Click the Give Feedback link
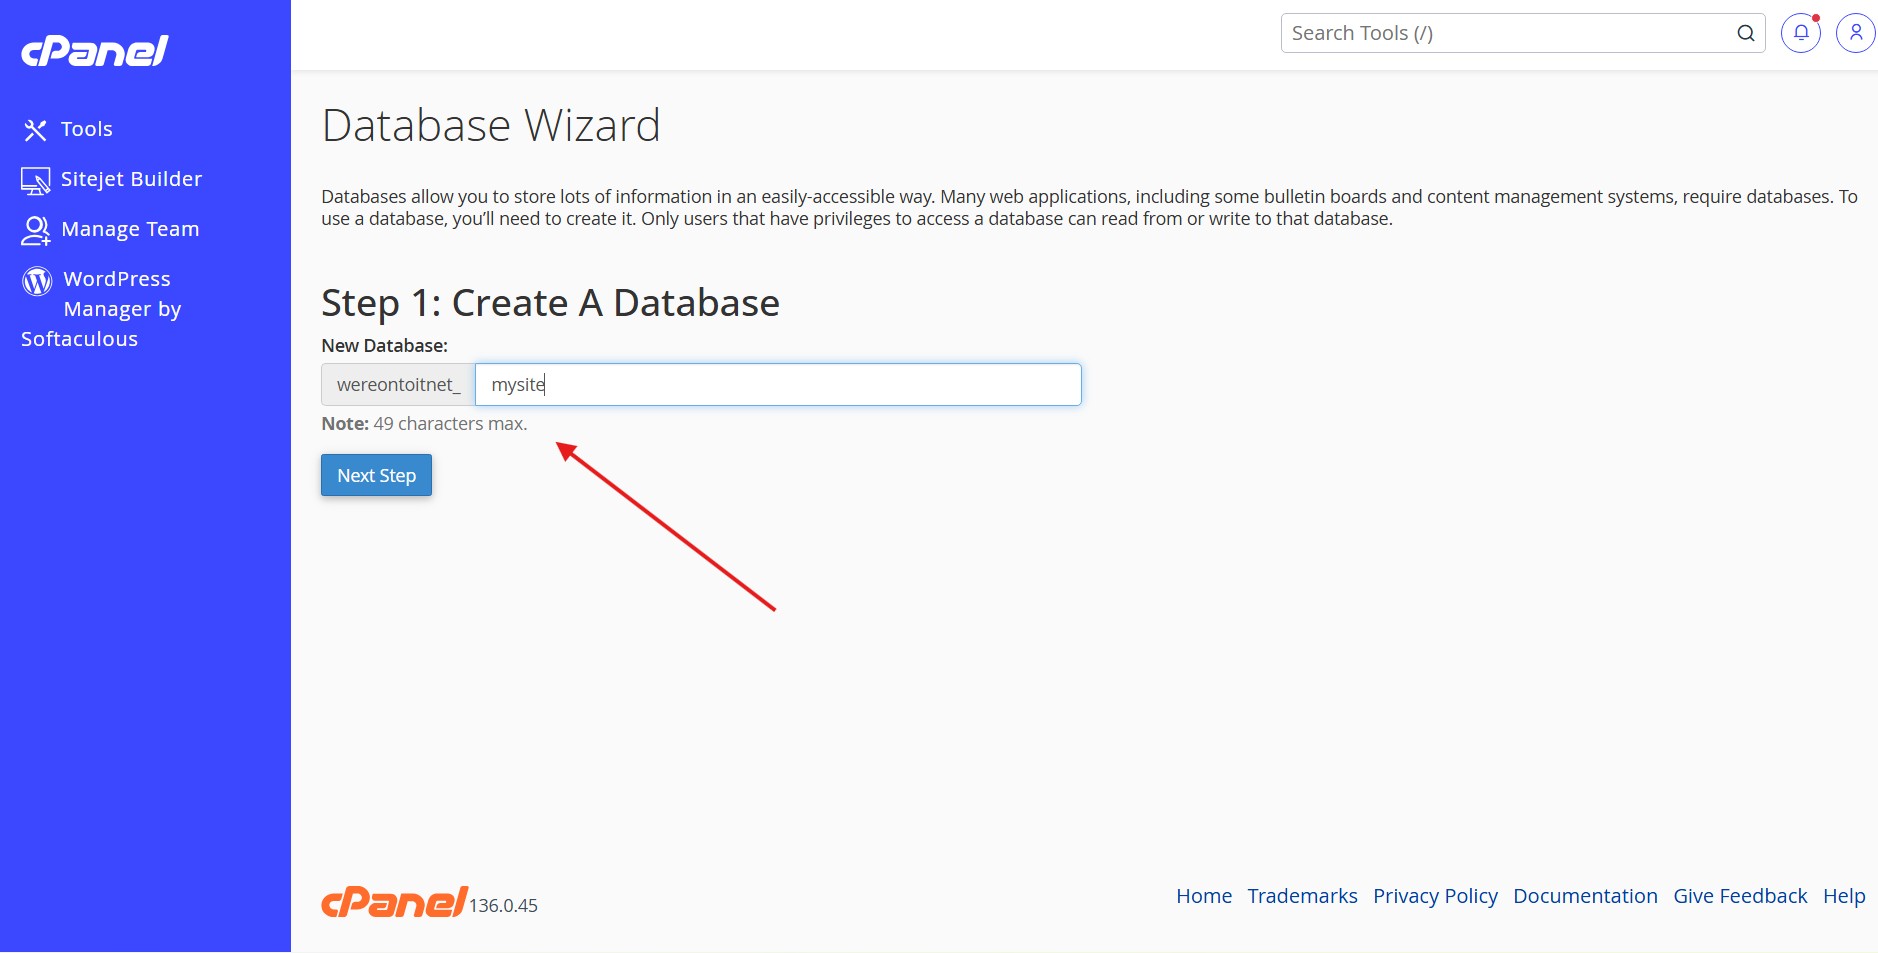The height and width of the screenshot is (953, 1878). [x=1740, y=896]
